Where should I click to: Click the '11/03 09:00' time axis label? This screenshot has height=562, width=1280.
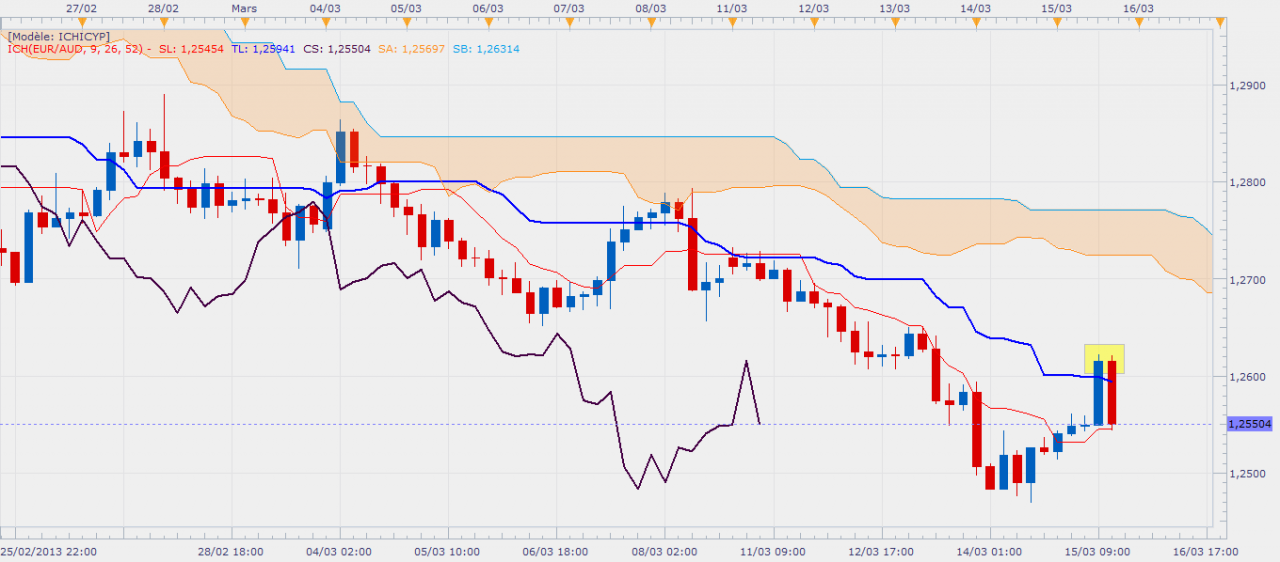(774, 551)
